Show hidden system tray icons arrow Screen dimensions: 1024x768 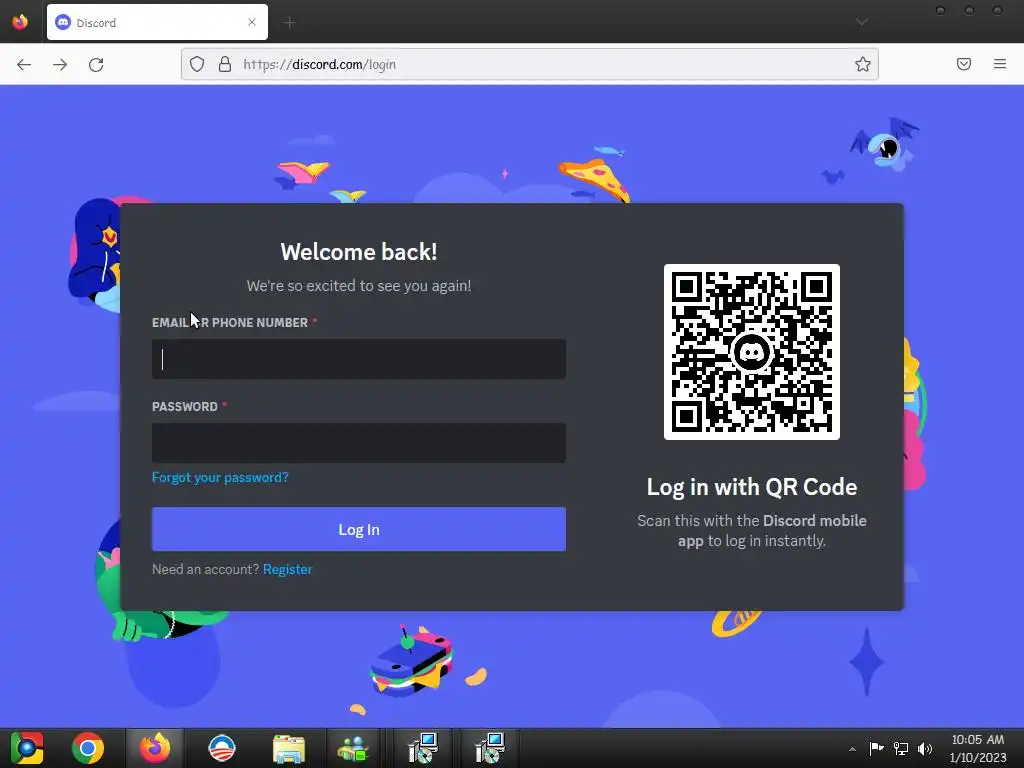click(852, 749)
